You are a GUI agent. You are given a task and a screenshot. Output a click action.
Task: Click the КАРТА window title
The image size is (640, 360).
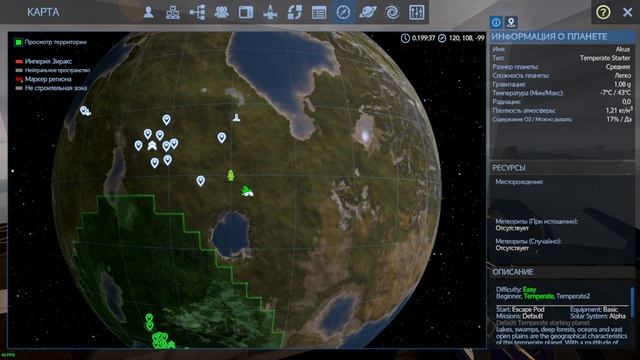(x=43, y=12)
